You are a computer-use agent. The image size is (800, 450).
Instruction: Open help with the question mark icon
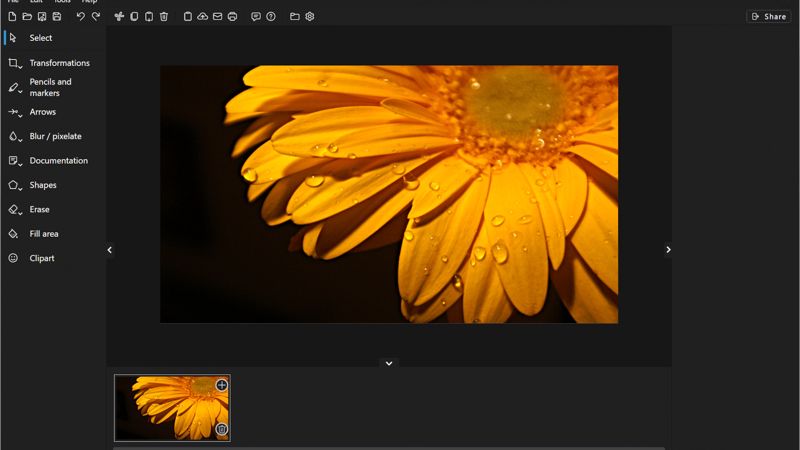coord(271,16)
